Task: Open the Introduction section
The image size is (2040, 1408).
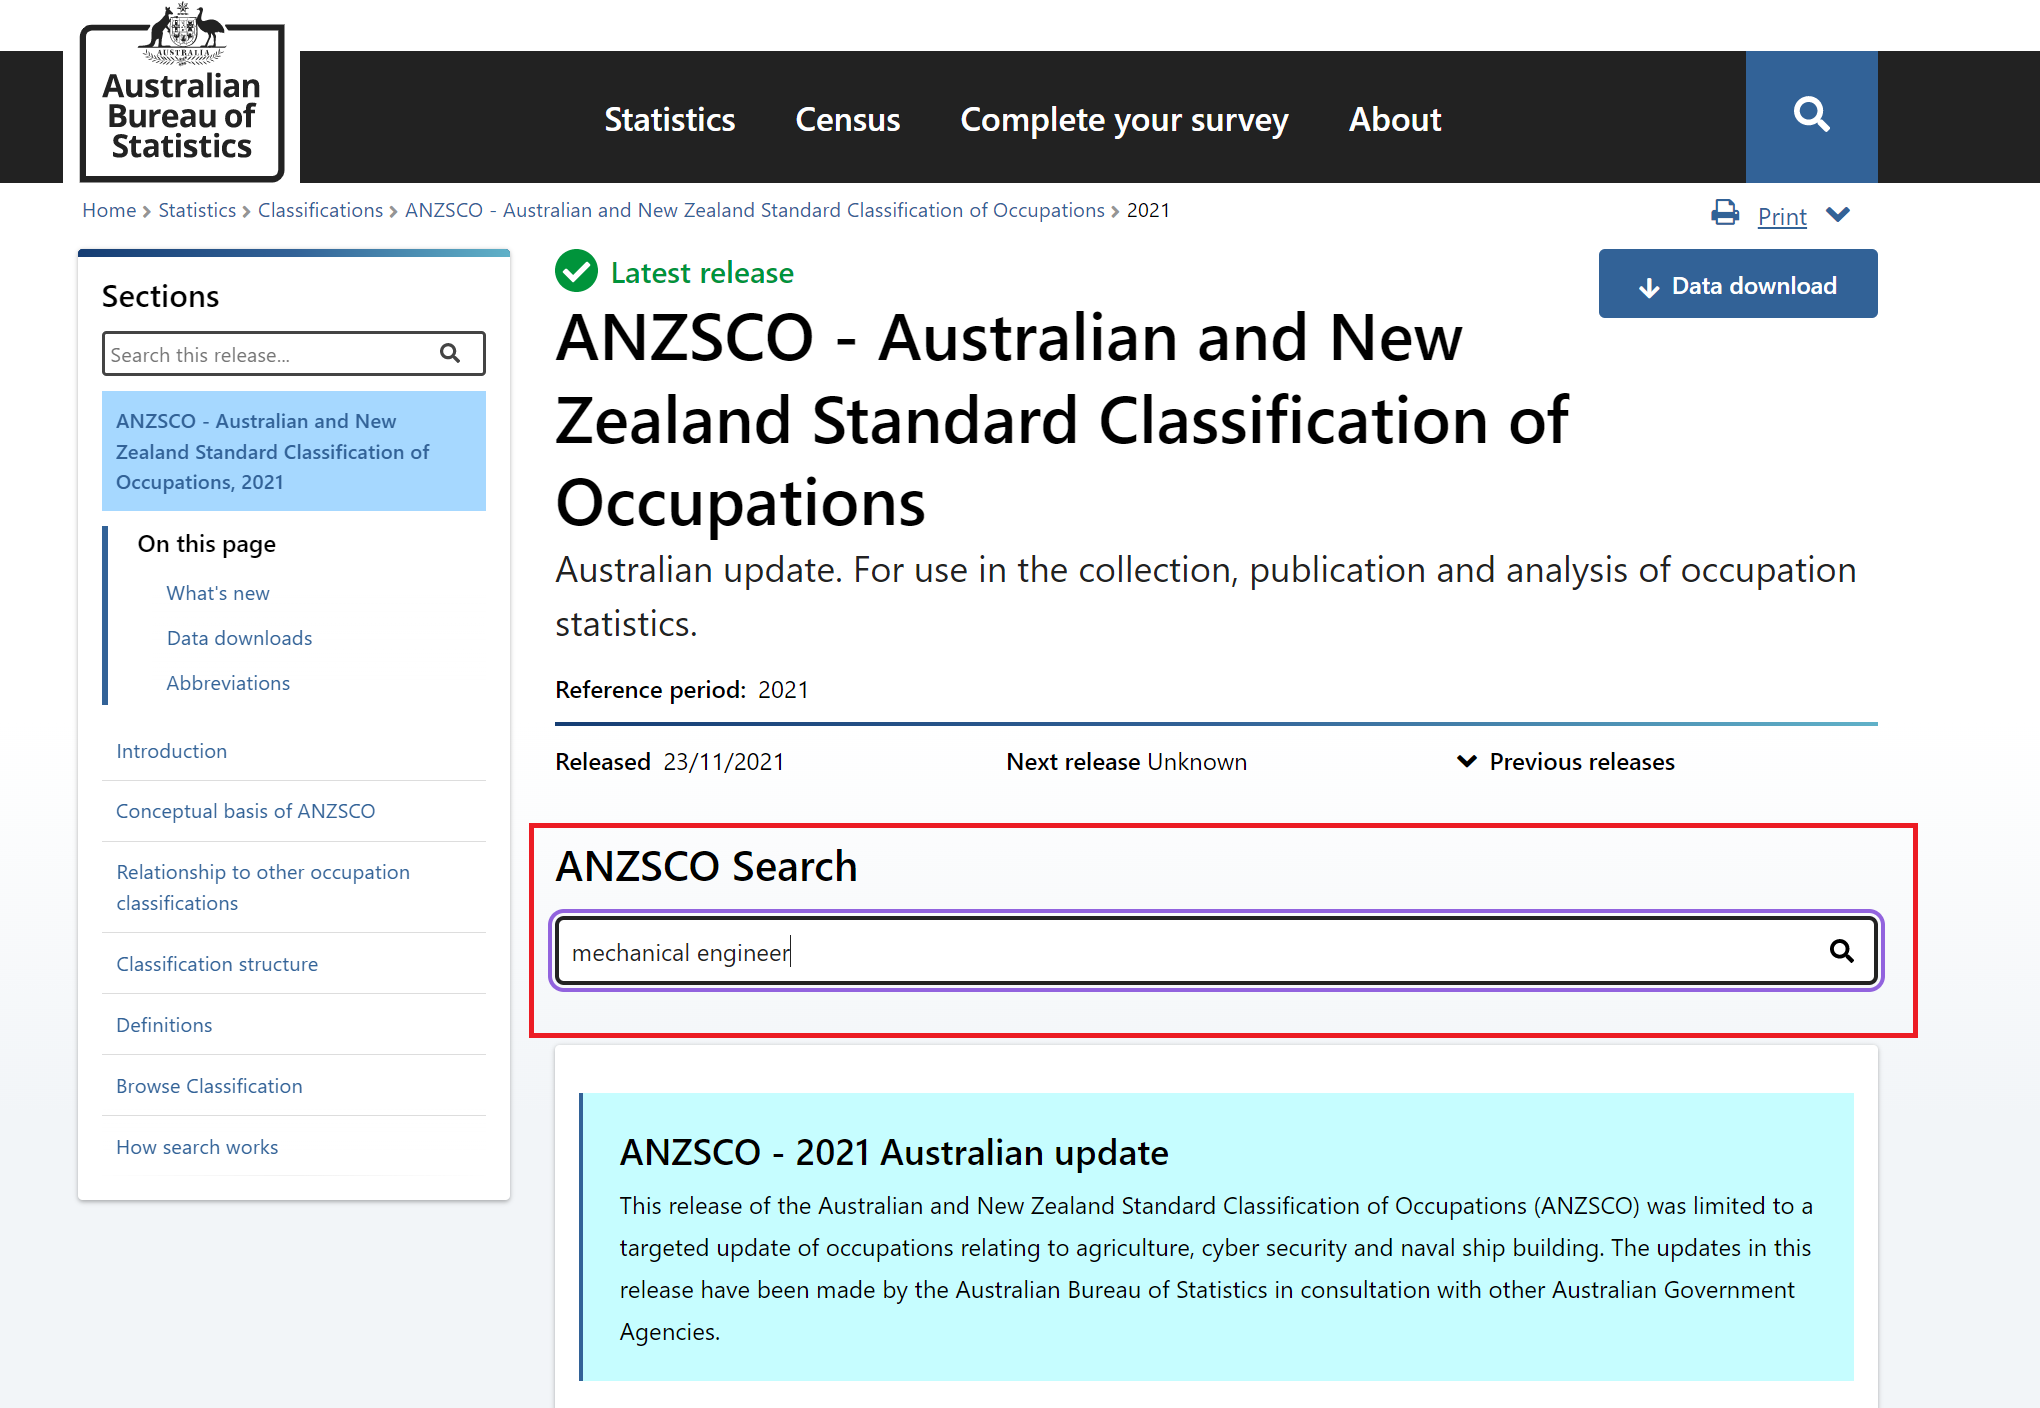Action: (x=171, y=751)
